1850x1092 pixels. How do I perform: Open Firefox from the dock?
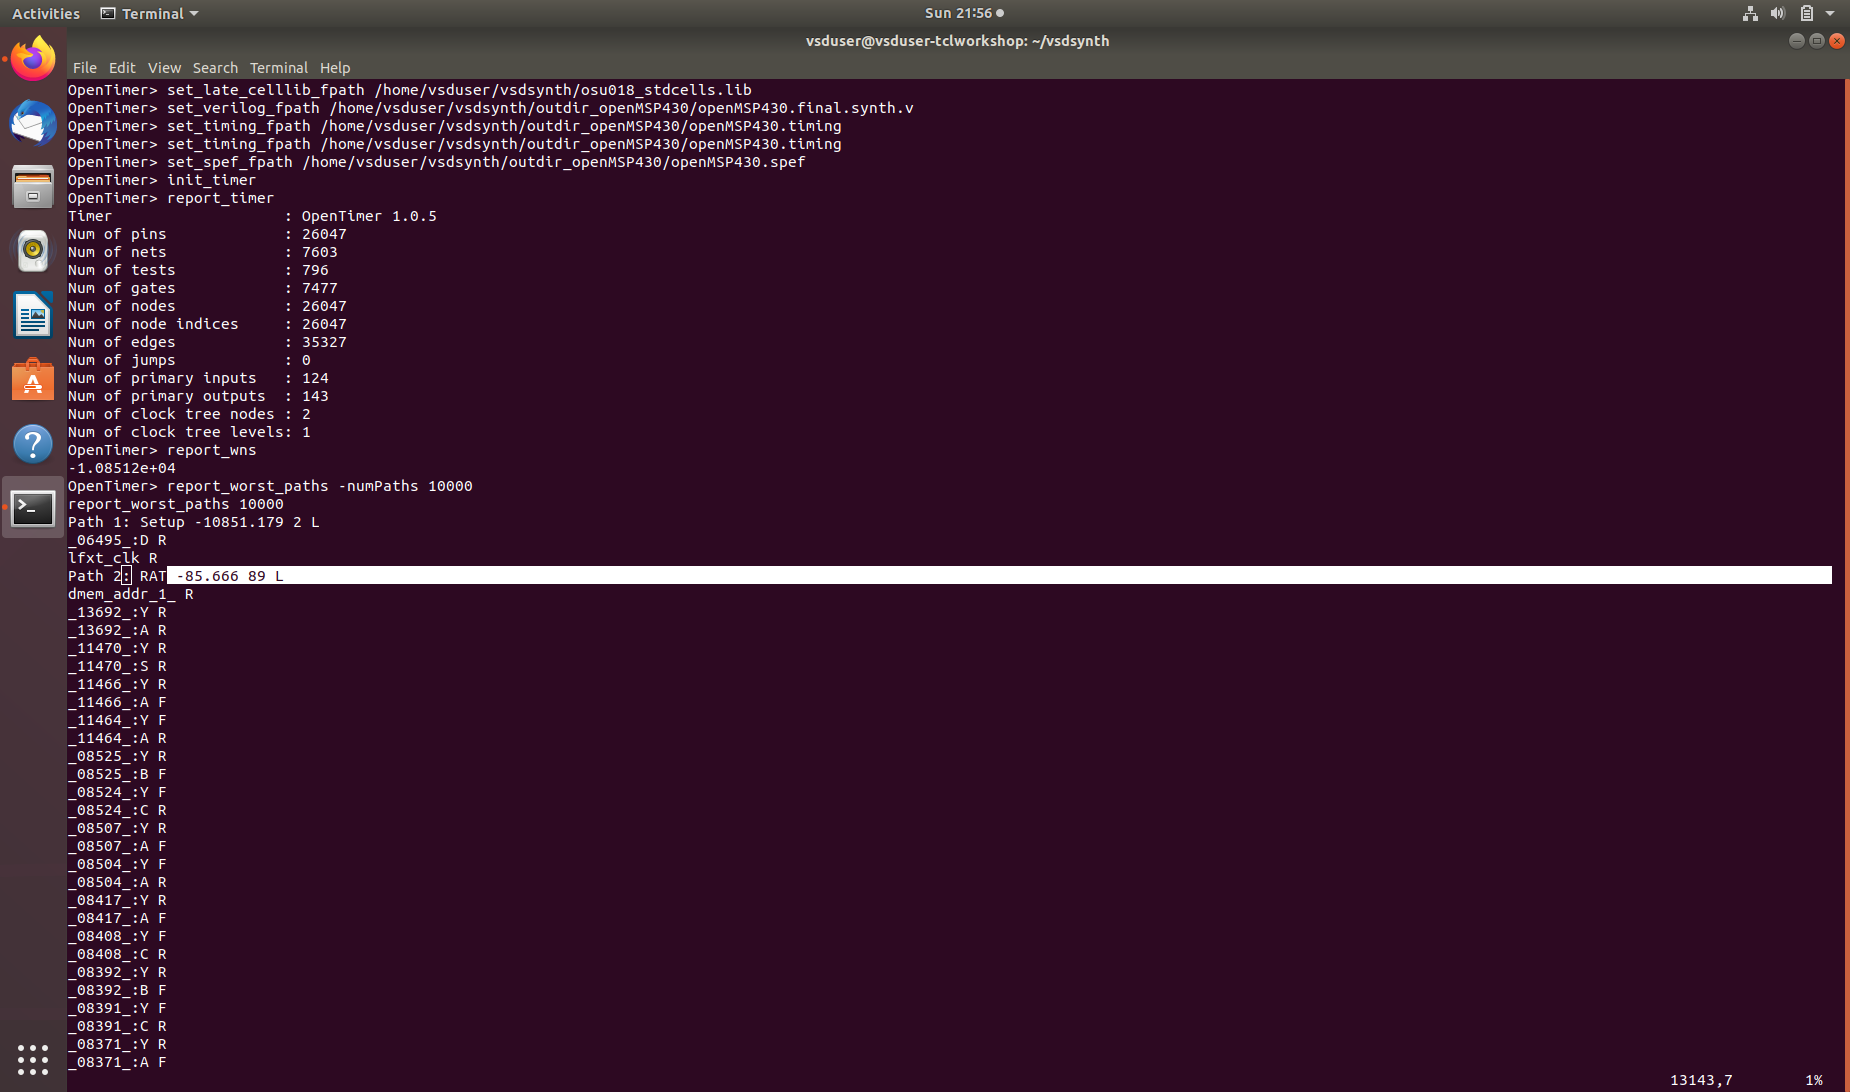click(x=33, y=57)
